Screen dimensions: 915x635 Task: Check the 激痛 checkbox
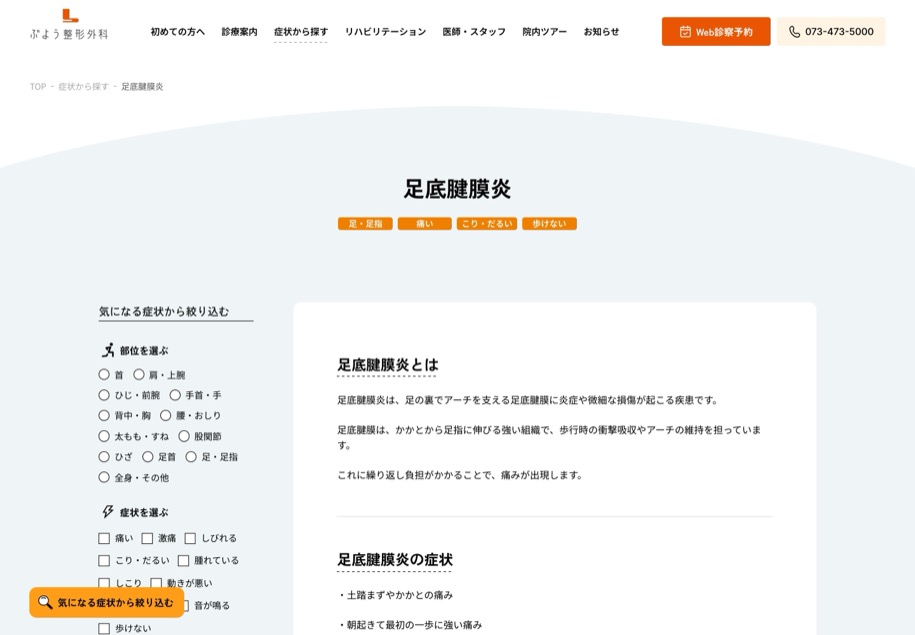[147, 538]
